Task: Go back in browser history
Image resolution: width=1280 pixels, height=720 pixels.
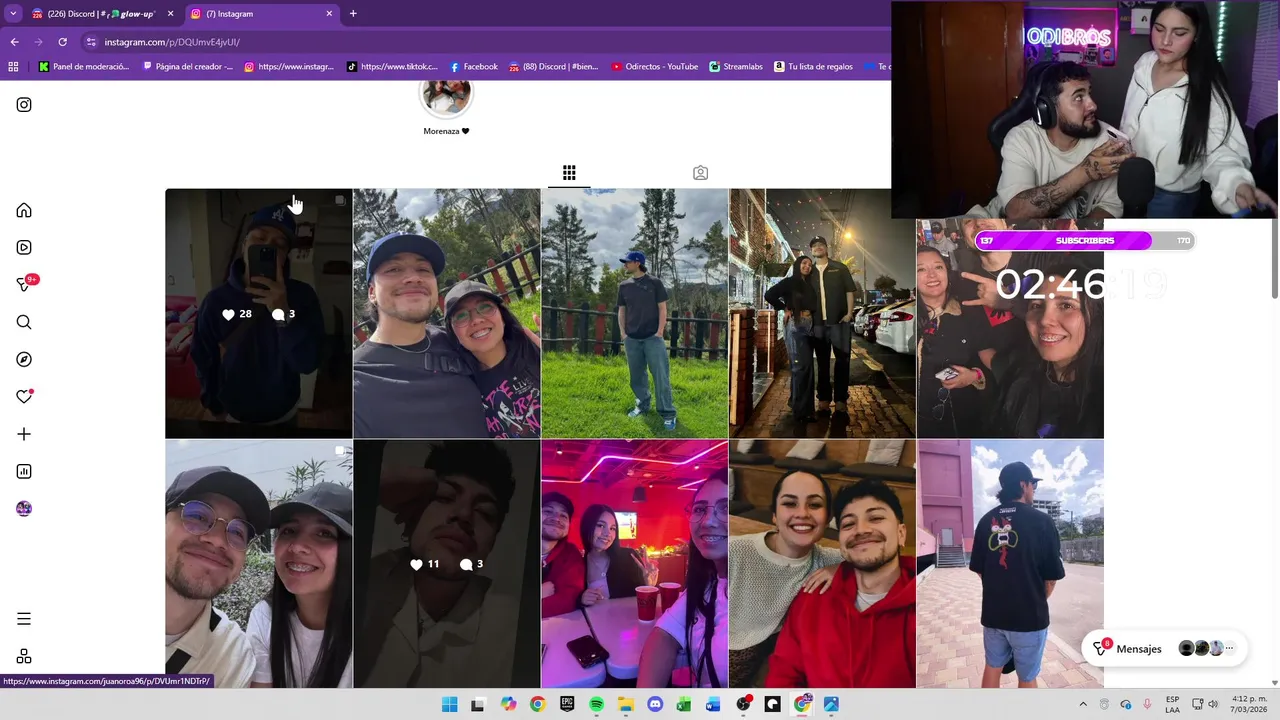Action: [14, 42]
